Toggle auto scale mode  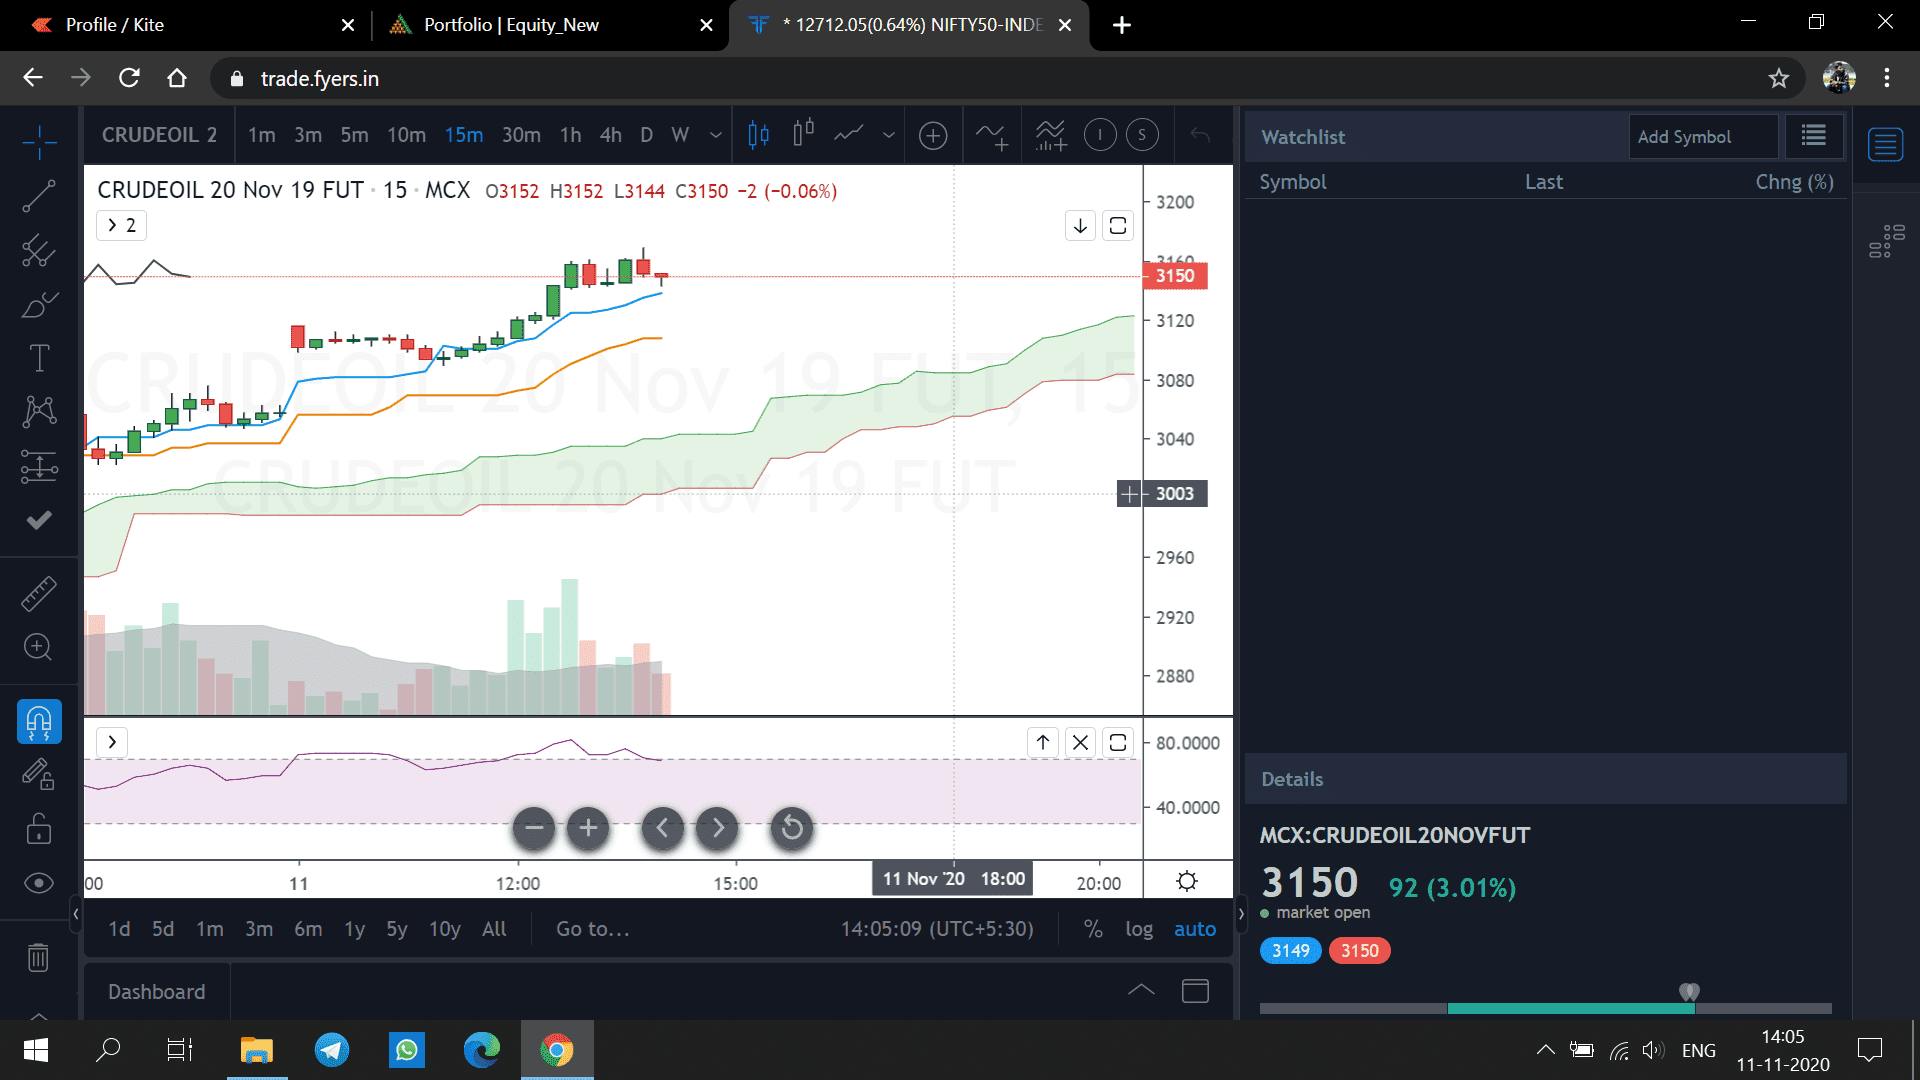tap(1195, 929)
